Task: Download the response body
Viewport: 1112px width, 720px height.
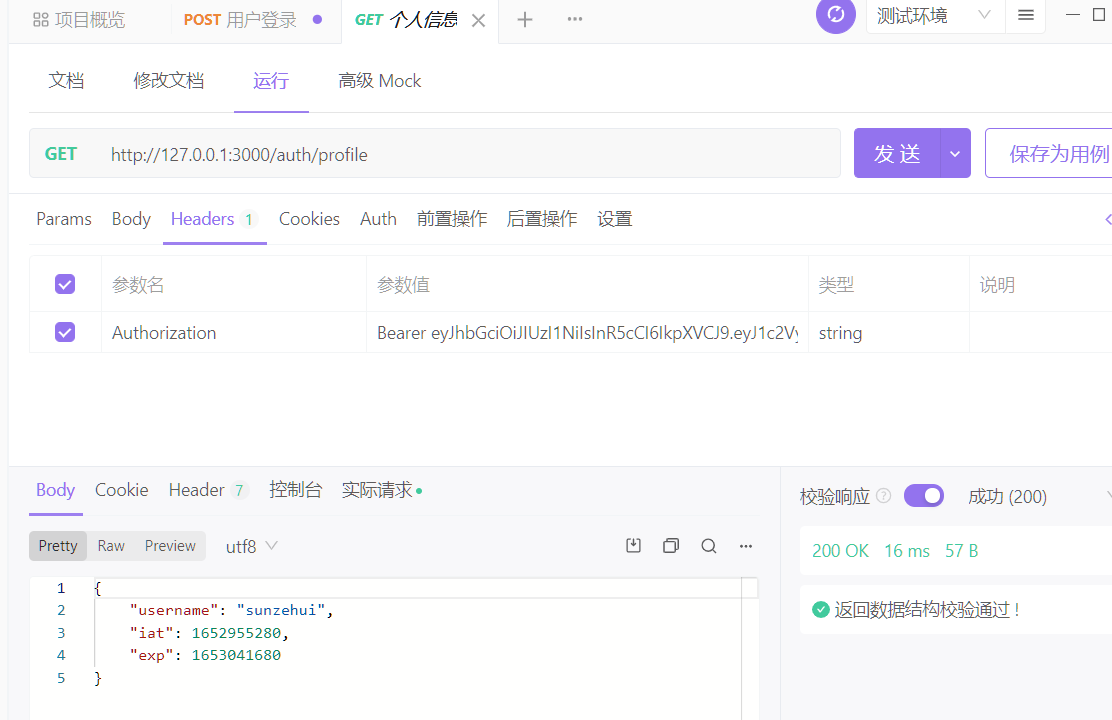Action: [633, 545]
